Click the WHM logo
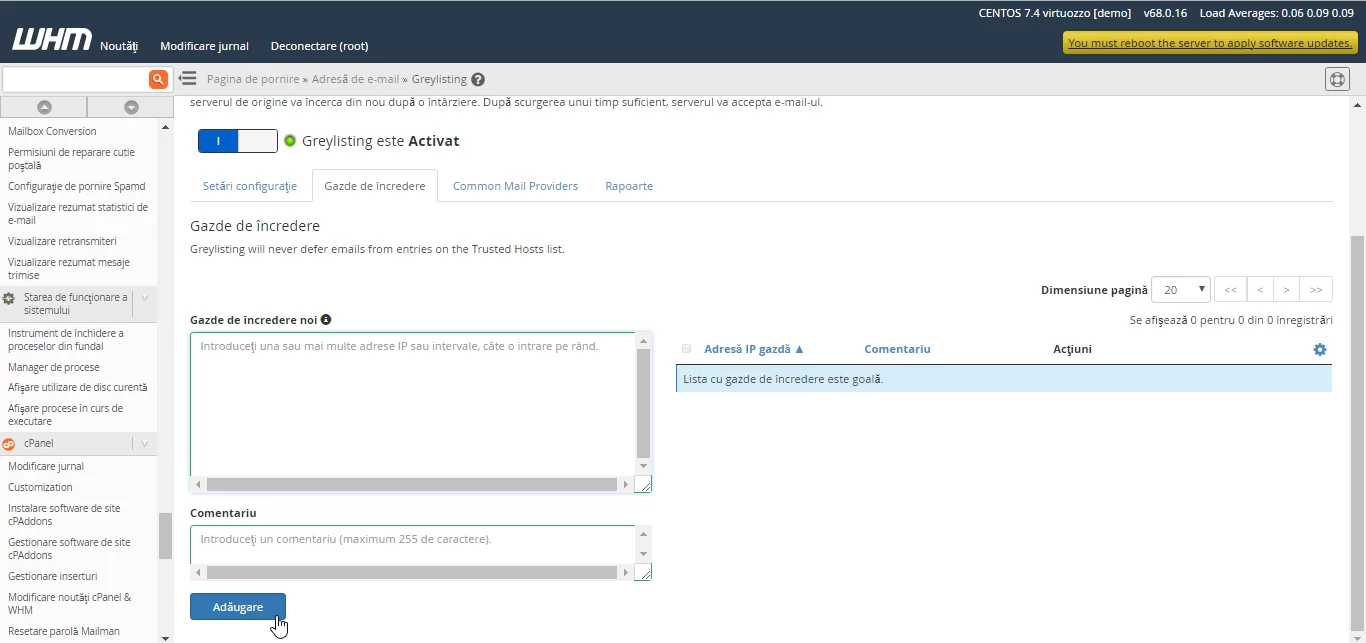1366x643 pixels. click(x=51, y=39)
